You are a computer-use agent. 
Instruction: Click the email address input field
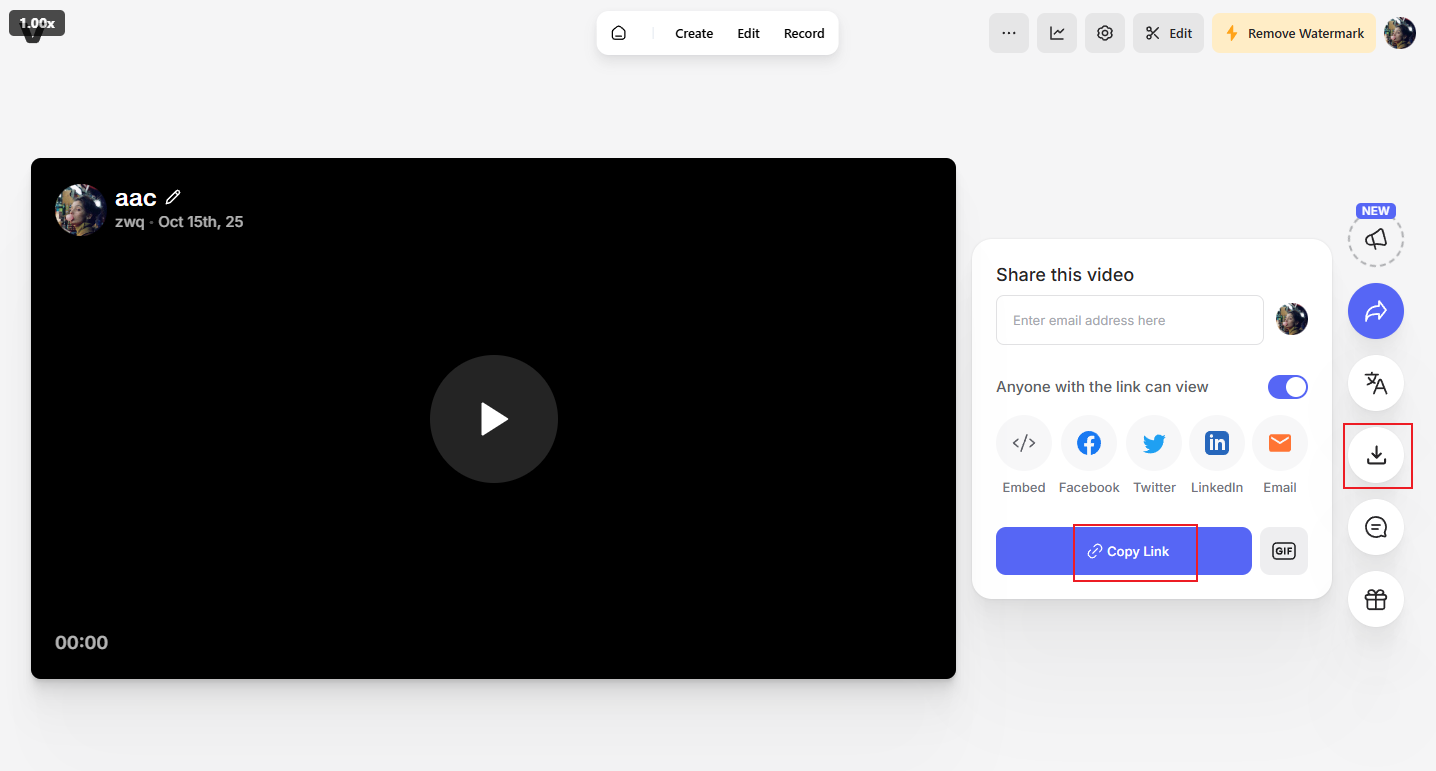pyautogui.click(x=1129, y=319)
